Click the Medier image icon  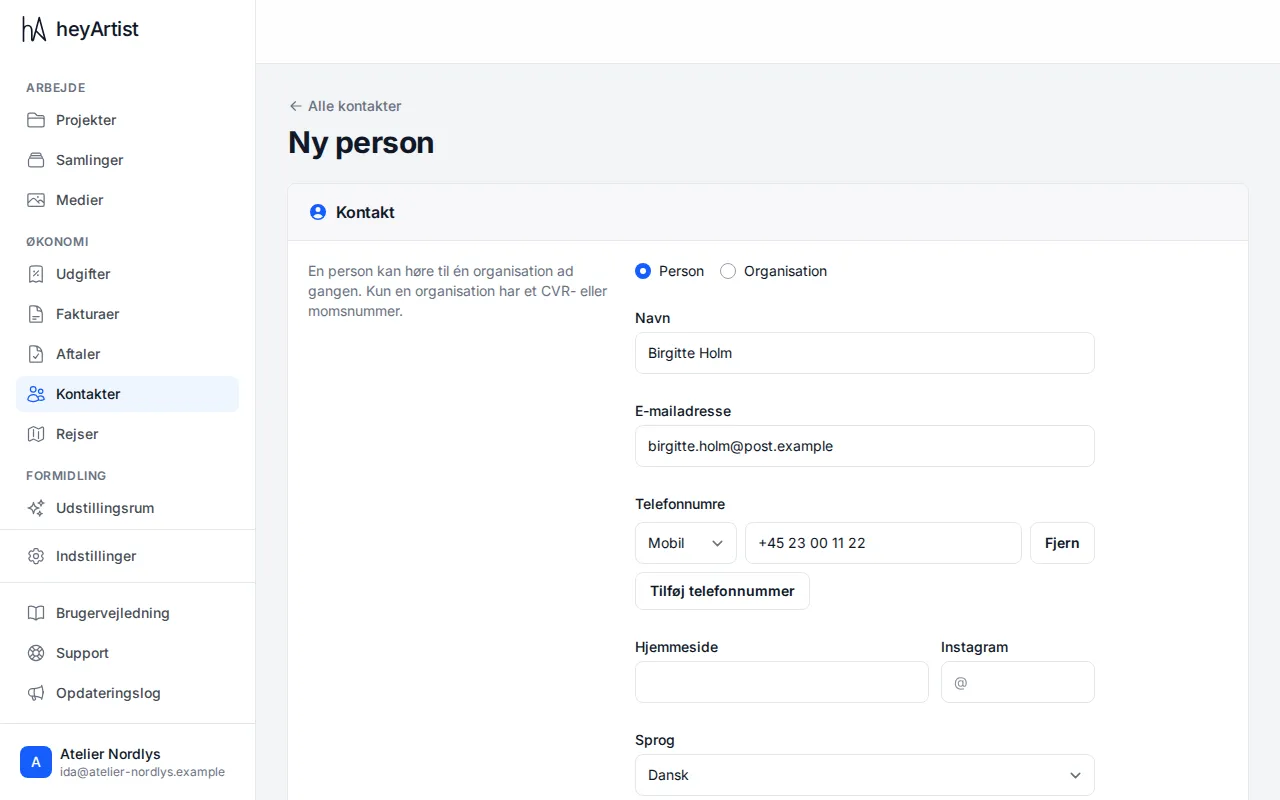(x=36, y=200)
